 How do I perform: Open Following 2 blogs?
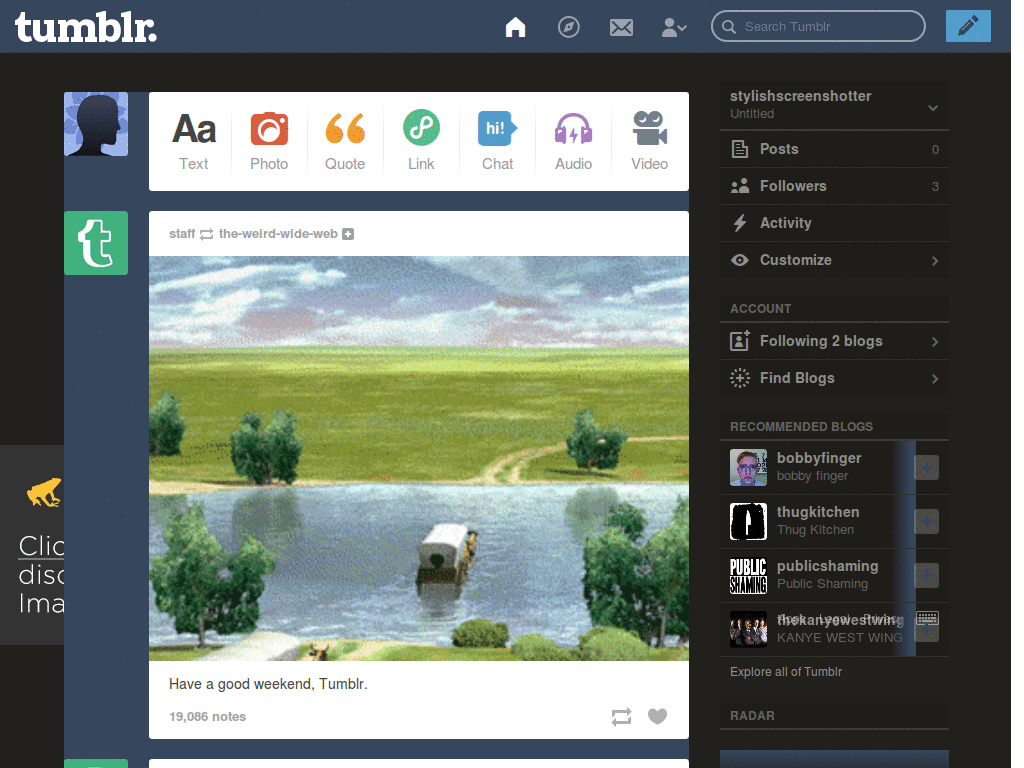pyautogui.click(x=834, y=341)
